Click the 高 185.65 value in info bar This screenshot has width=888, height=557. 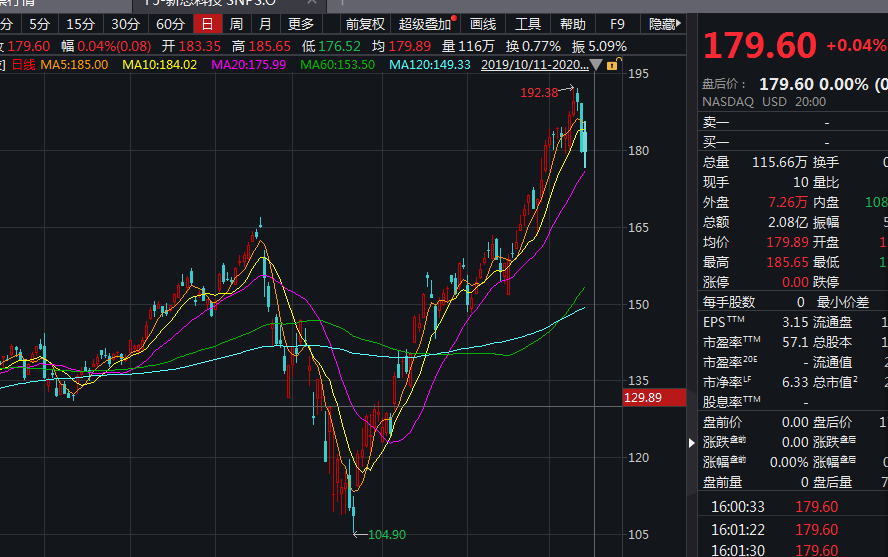click(269, 46)
